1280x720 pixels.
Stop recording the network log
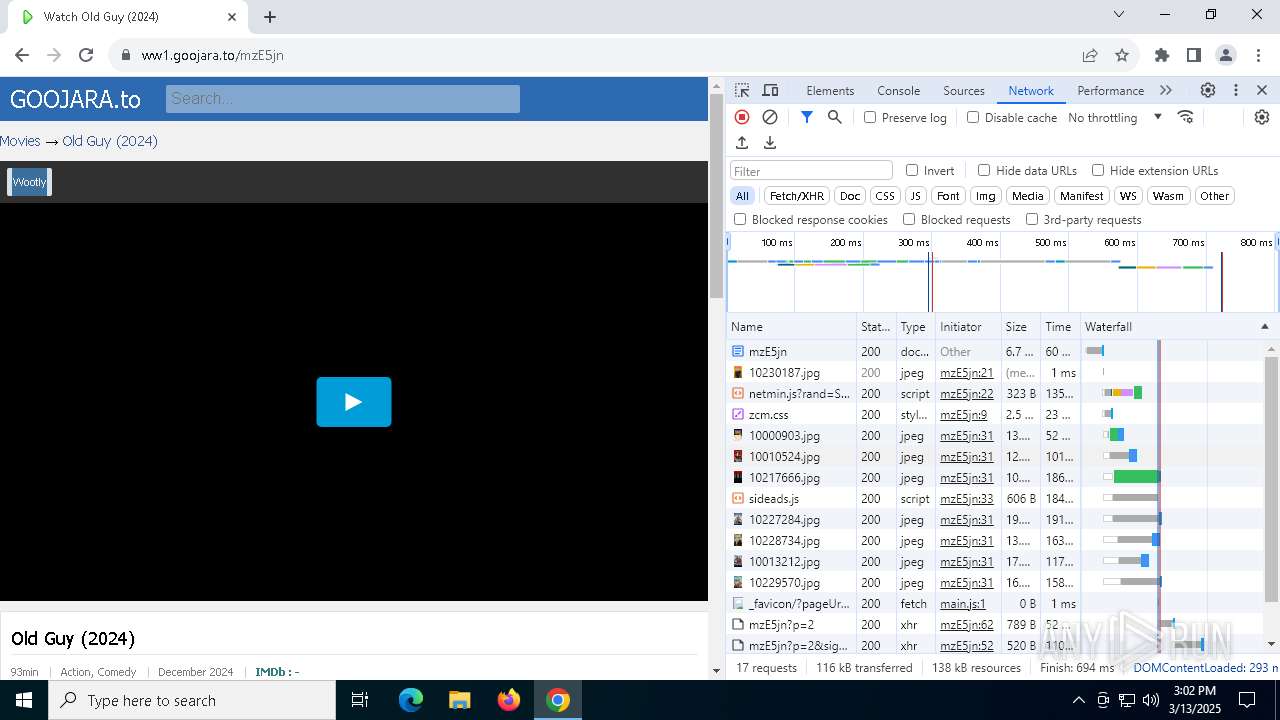click(742, 117)
